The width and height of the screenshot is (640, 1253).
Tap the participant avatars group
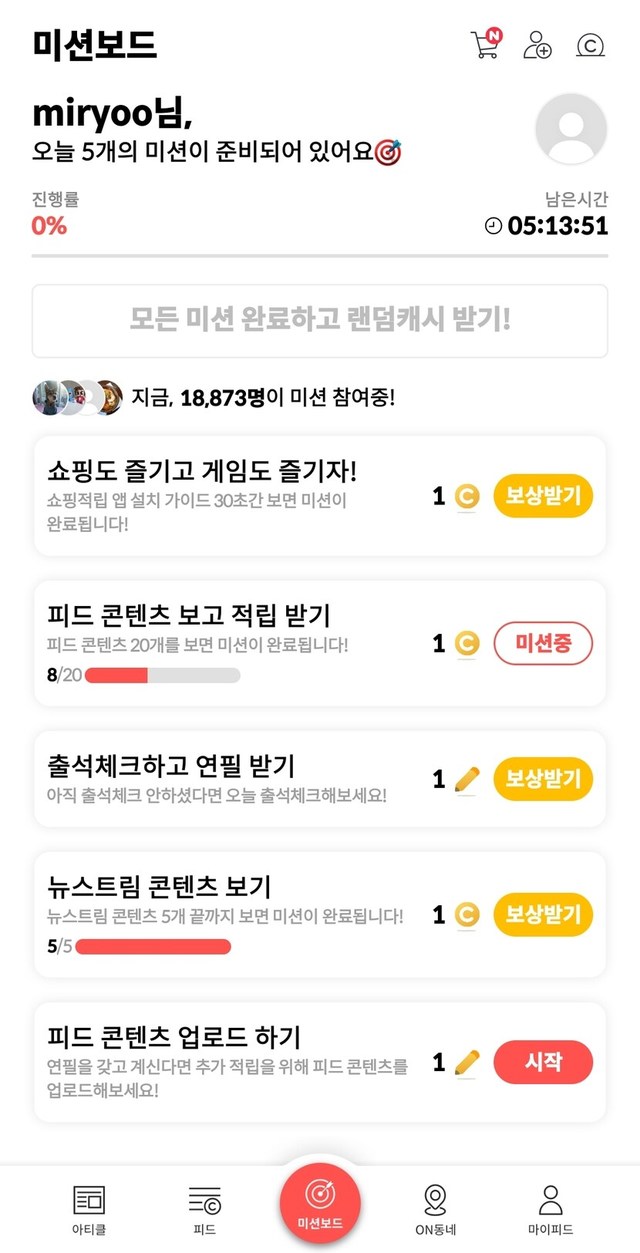(x=77, y=397)
